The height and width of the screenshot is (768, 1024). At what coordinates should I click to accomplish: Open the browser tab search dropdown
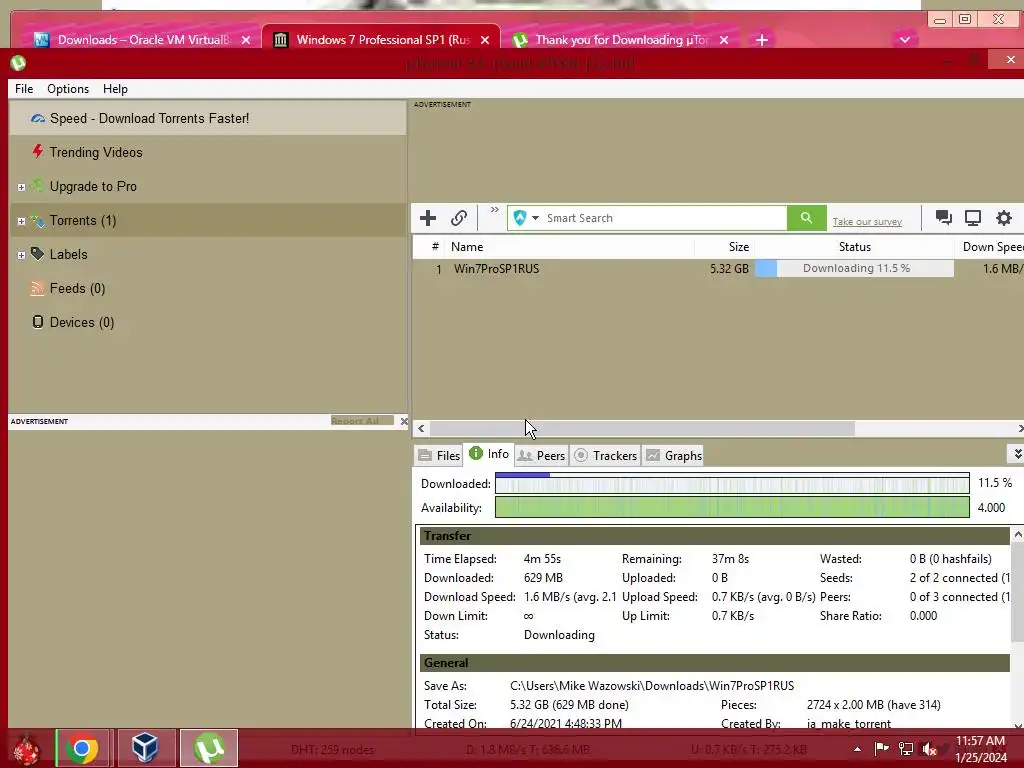[904, 40]
